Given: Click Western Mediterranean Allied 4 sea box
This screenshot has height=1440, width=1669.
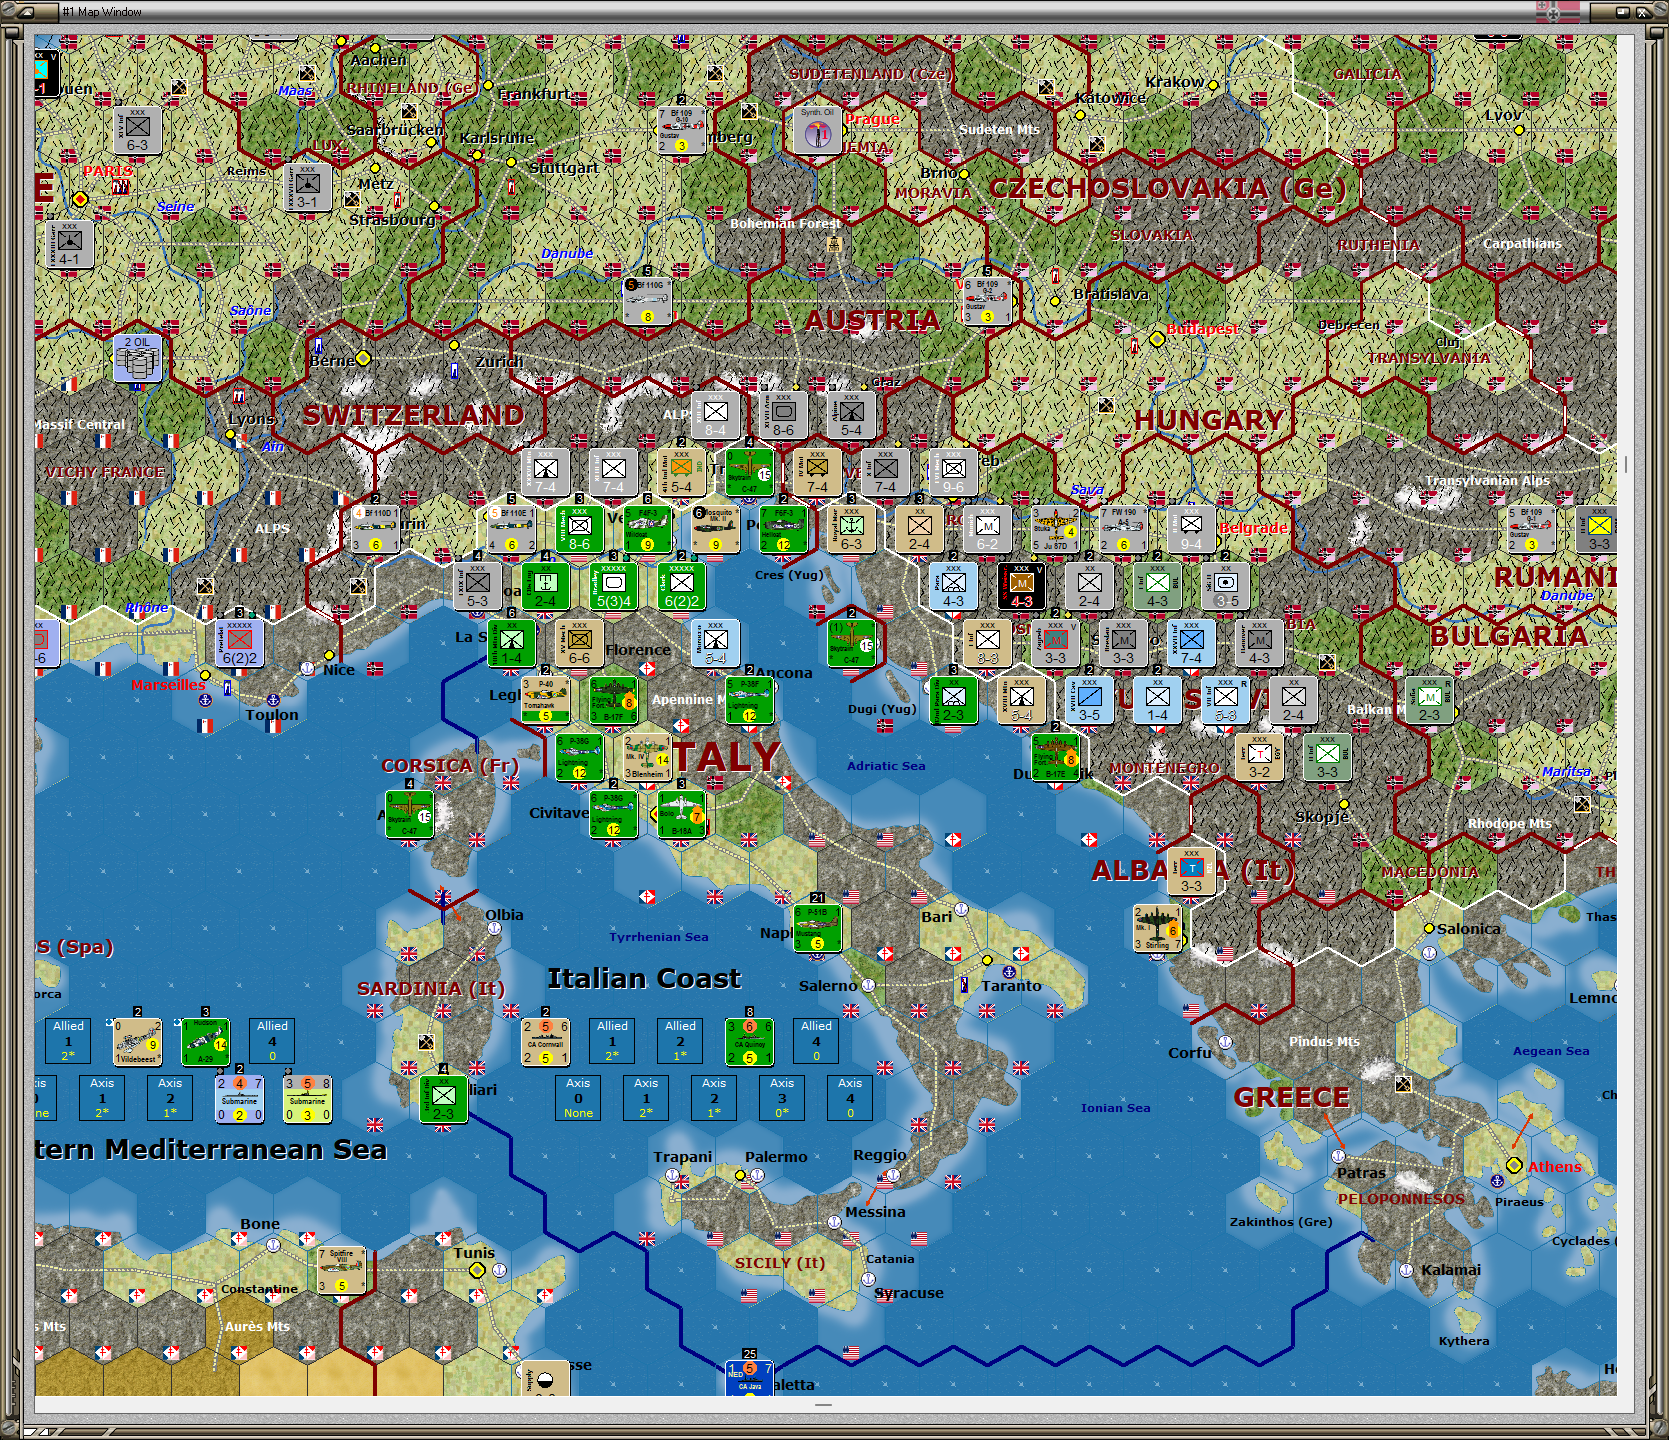Looking at the screenshot, I should pyautogui.click(x=272, y=1041).
